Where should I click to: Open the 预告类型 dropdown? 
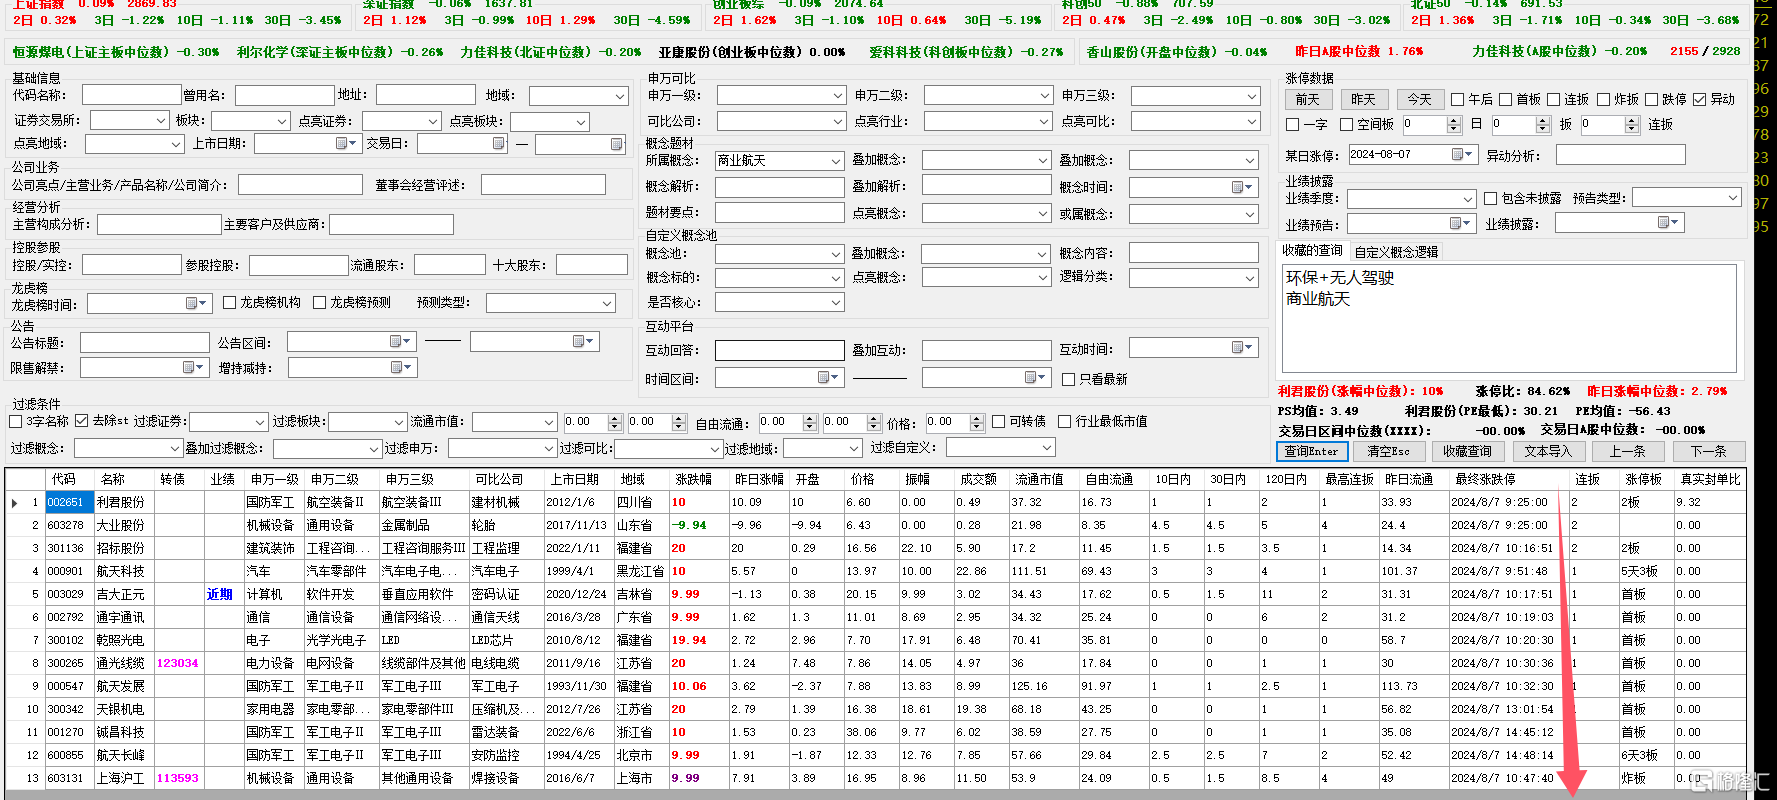tap(1734, 198)
